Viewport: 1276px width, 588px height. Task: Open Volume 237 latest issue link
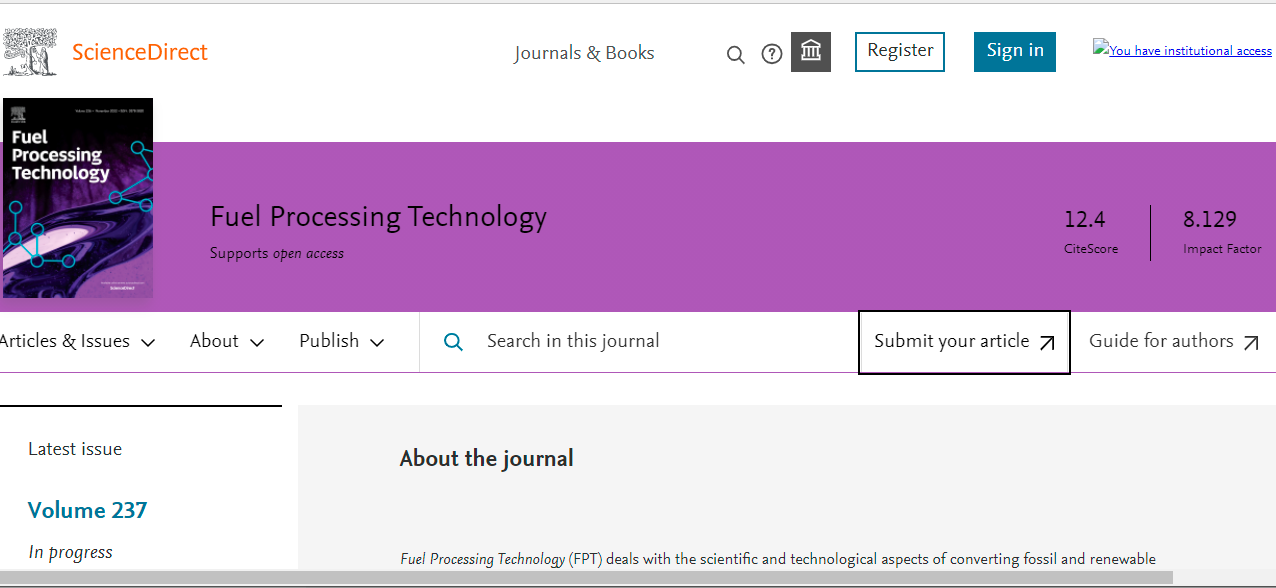87,510
